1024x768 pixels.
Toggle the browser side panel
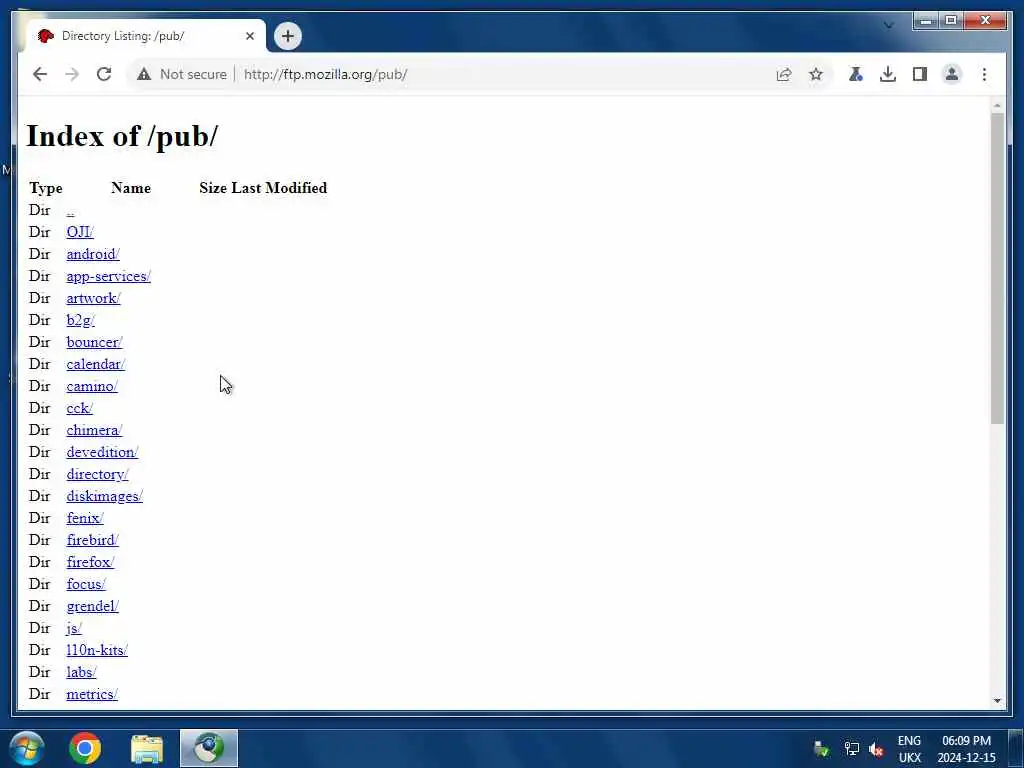tap(920, 74)
